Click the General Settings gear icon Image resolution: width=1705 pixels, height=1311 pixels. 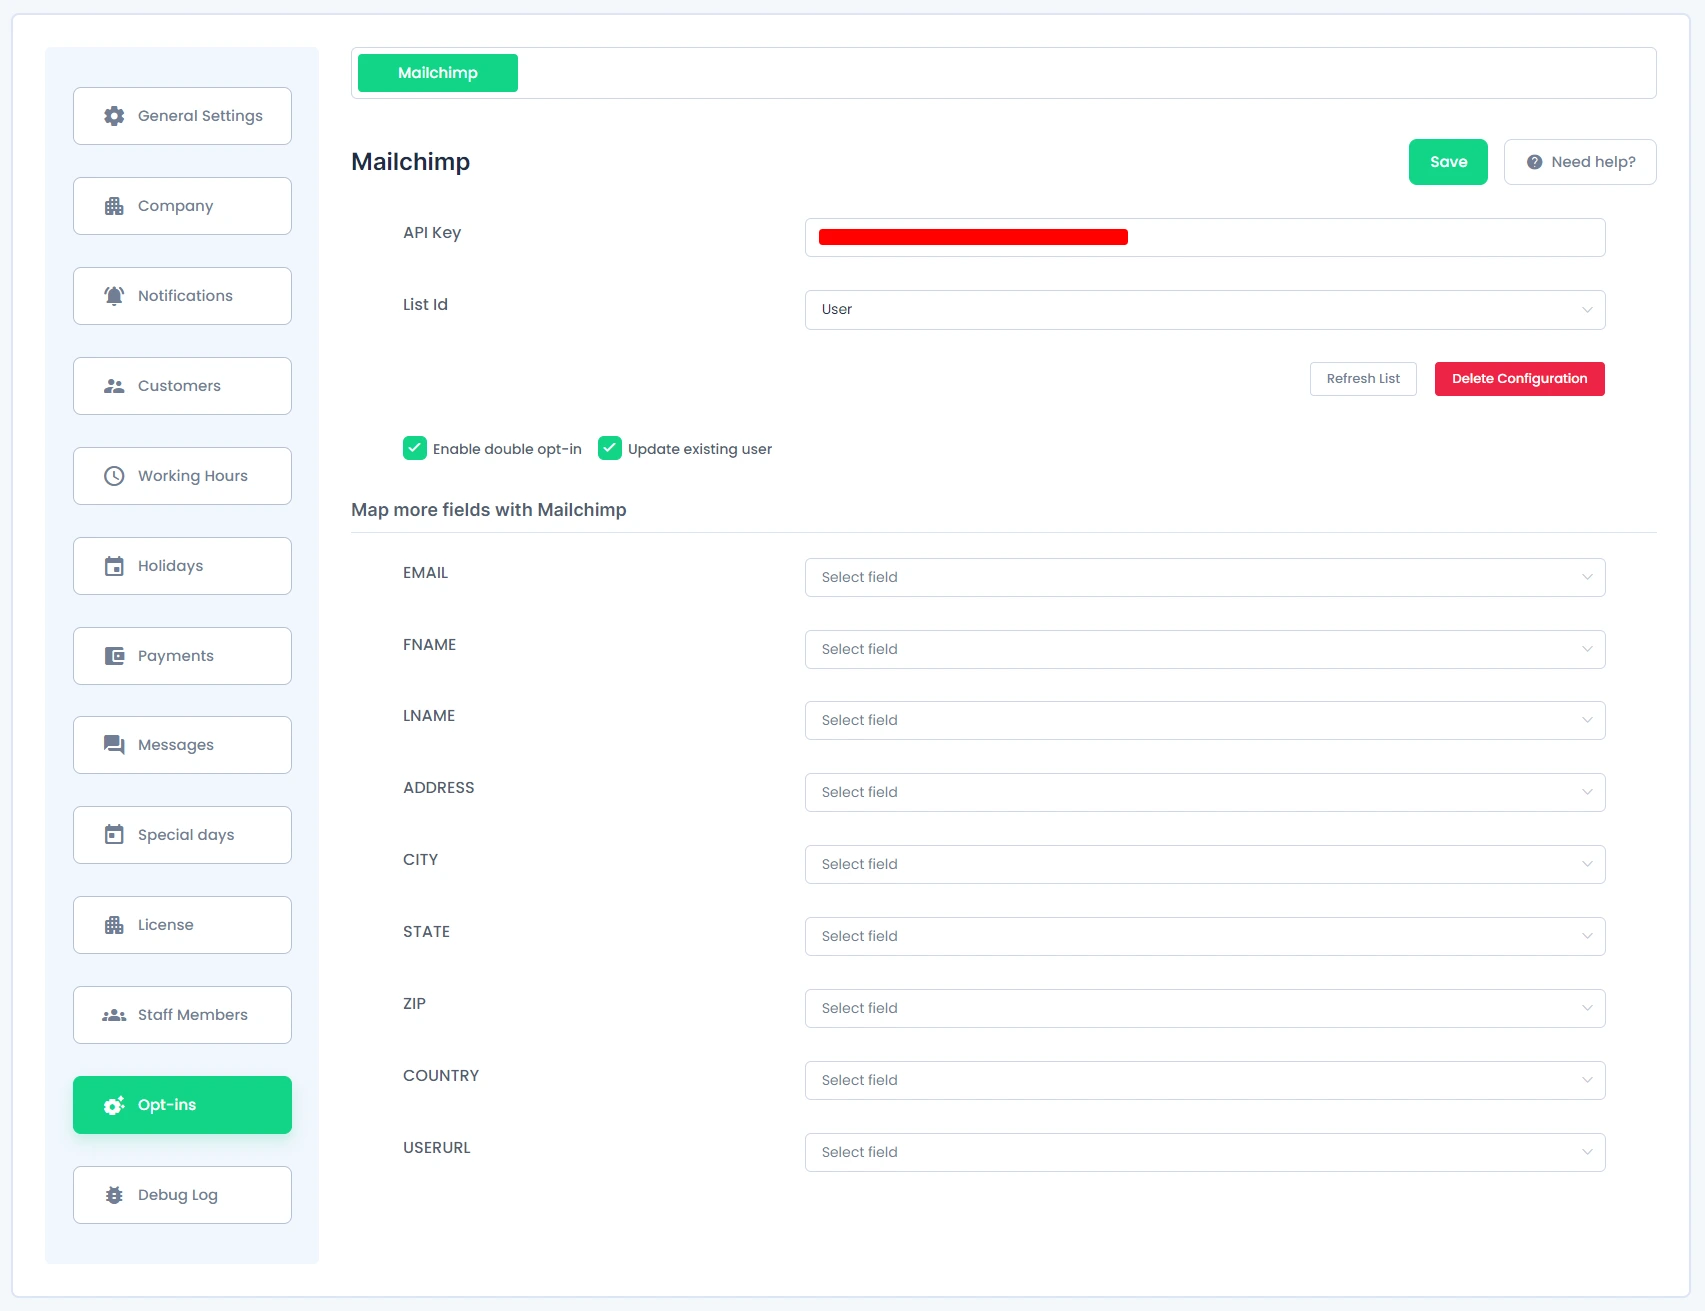114,116
